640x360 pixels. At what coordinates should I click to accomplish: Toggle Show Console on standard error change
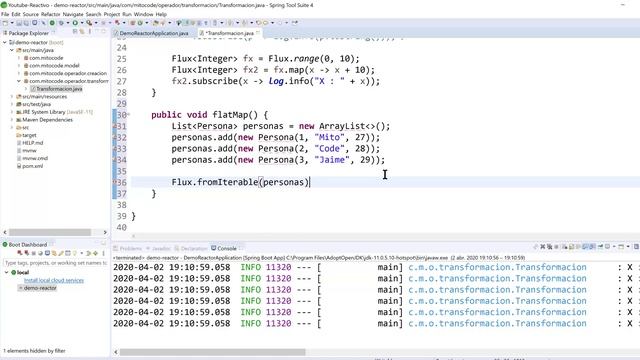(592, 247)
